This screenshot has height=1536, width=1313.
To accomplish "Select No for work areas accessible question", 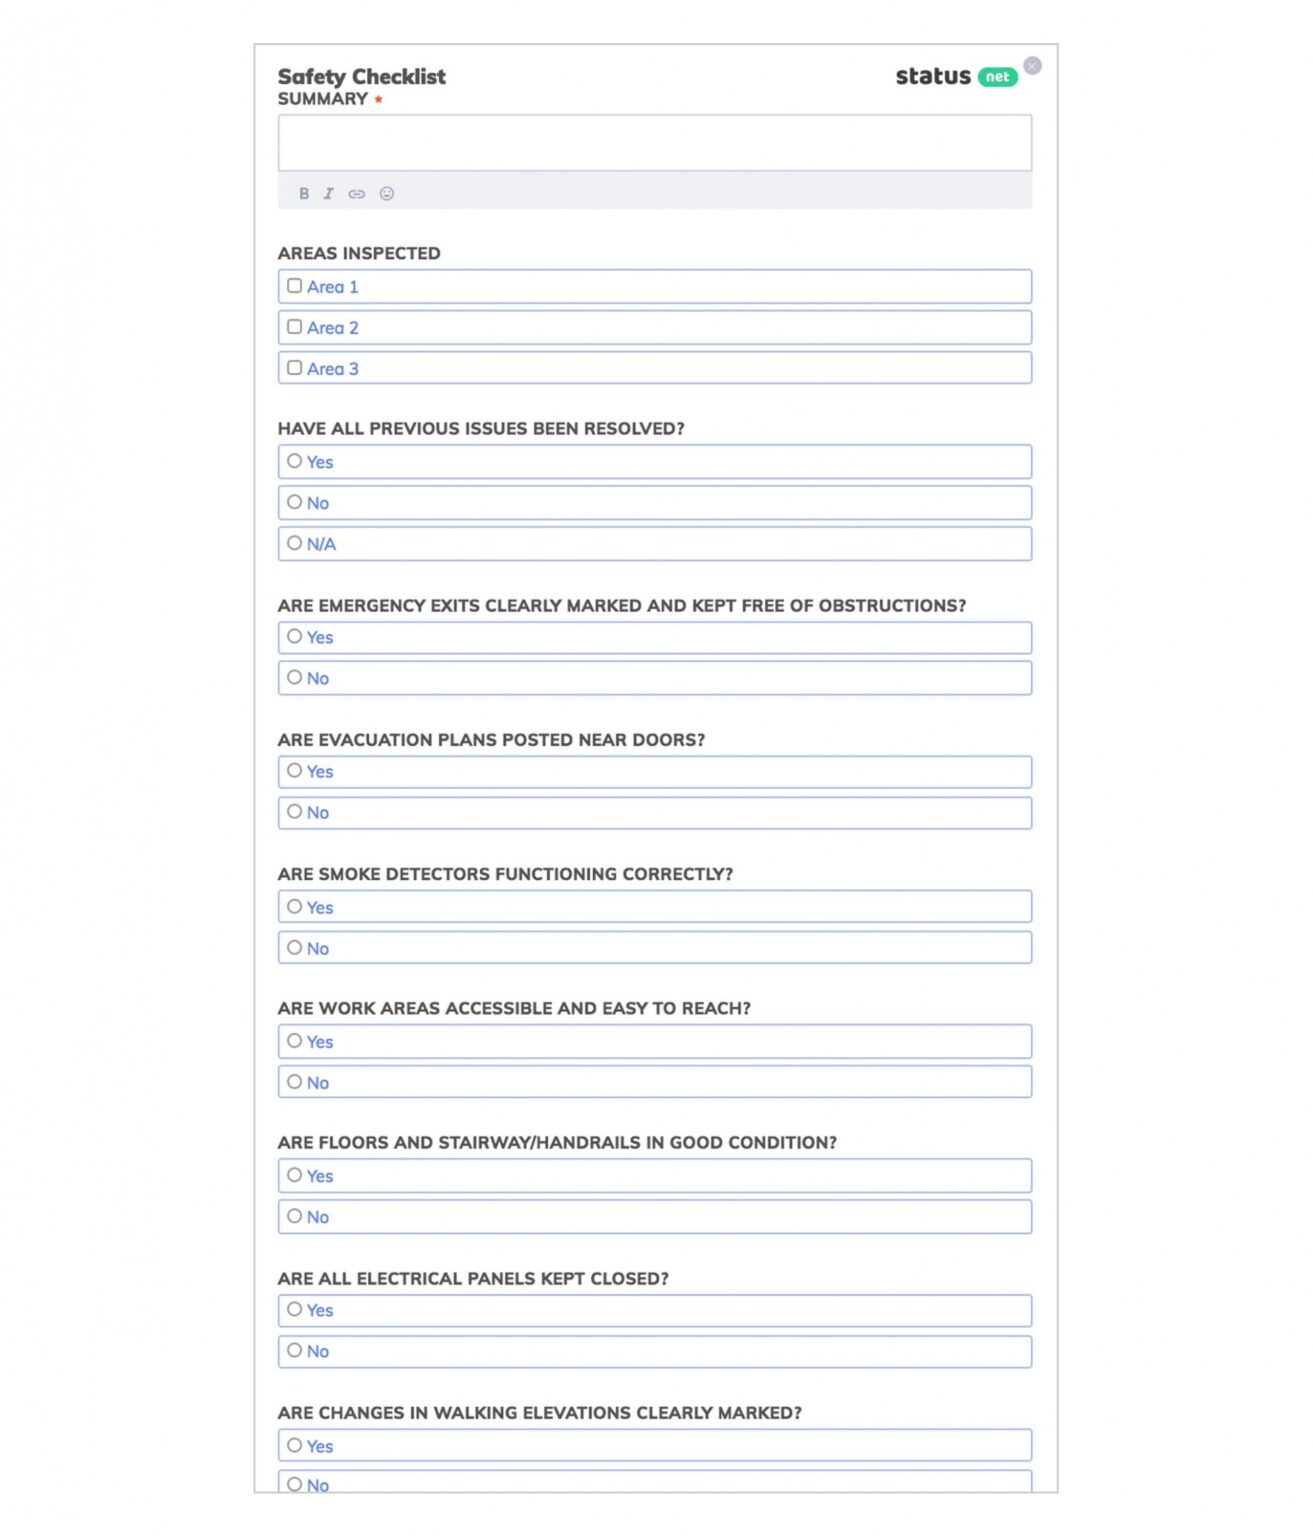I will click(x=294, y=1081).
